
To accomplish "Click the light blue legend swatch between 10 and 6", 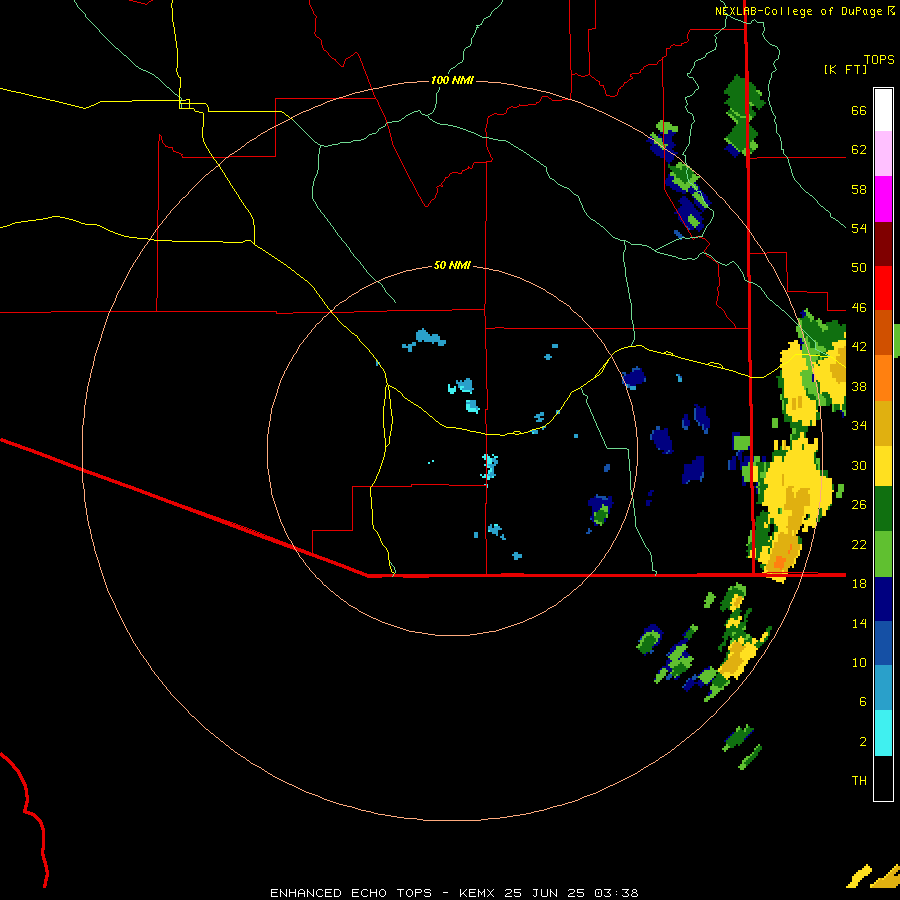I will click(x=883, y=689).
